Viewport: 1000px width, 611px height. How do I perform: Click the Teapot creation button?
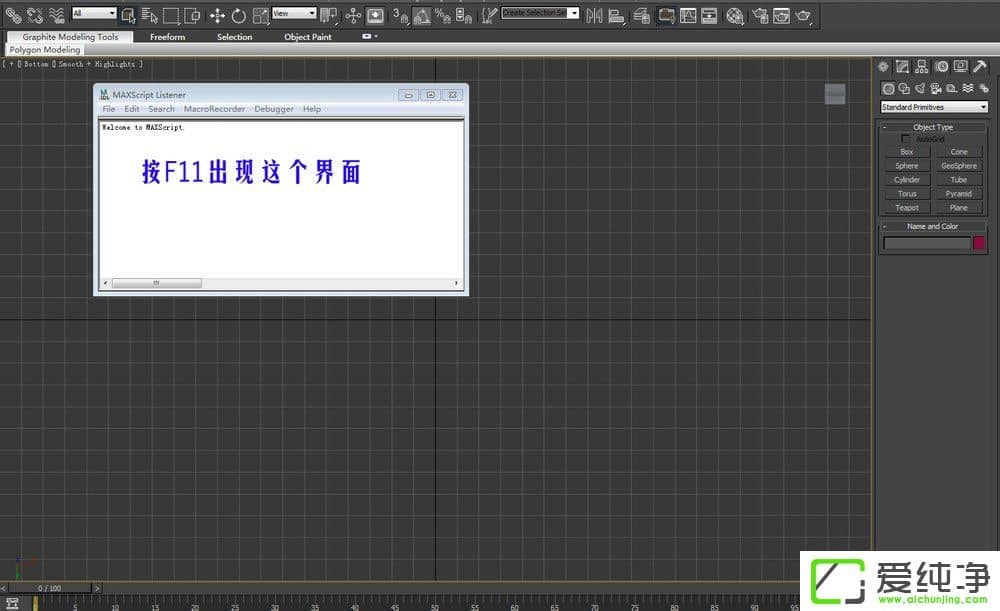906,207
